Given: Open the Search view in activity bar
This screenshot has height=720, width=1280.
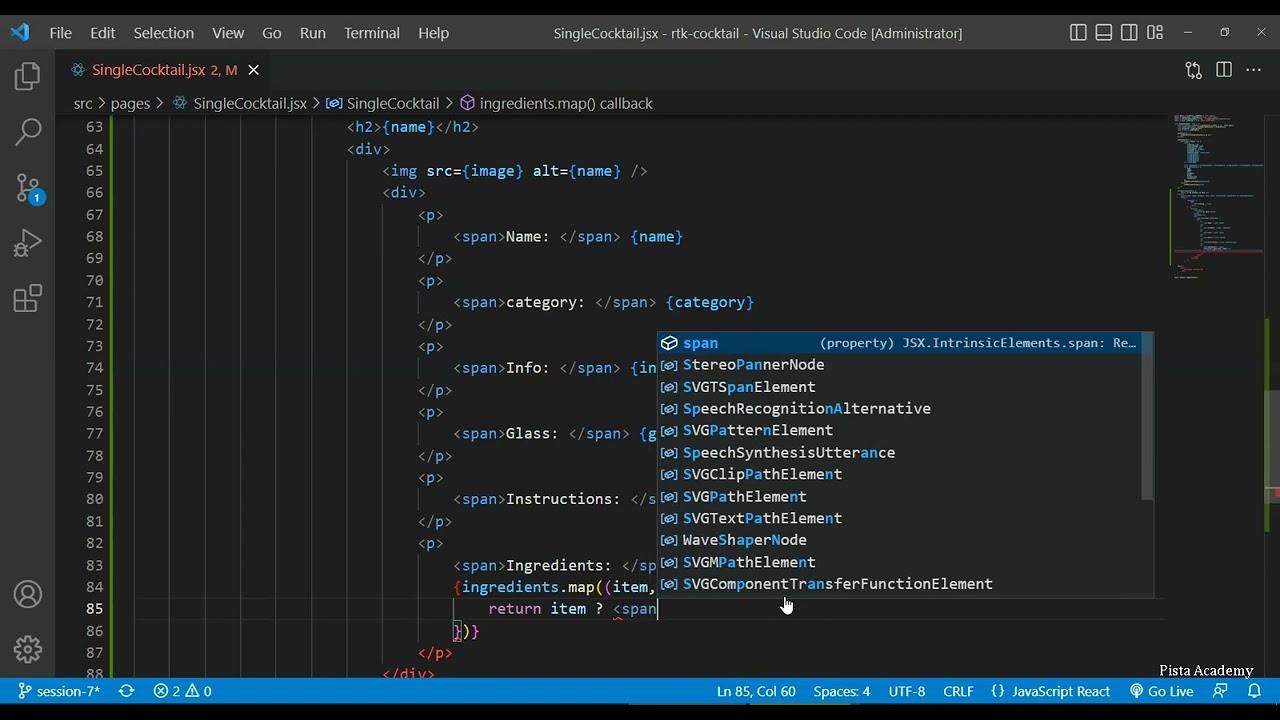Looking at the screenshot, I should [28, 131].
